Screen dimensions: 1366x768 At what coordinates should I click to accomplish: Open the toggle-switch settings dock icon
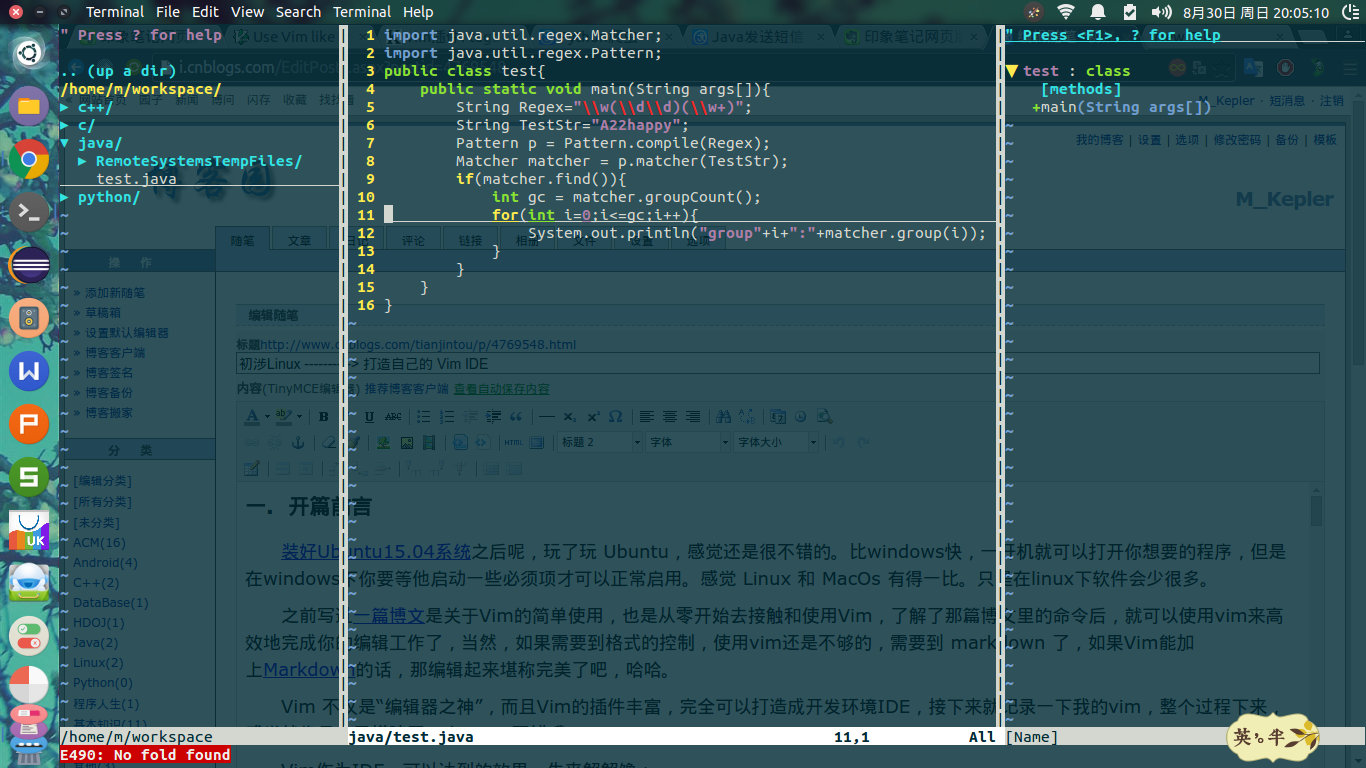pyautogui.click(x=29, y=637)
